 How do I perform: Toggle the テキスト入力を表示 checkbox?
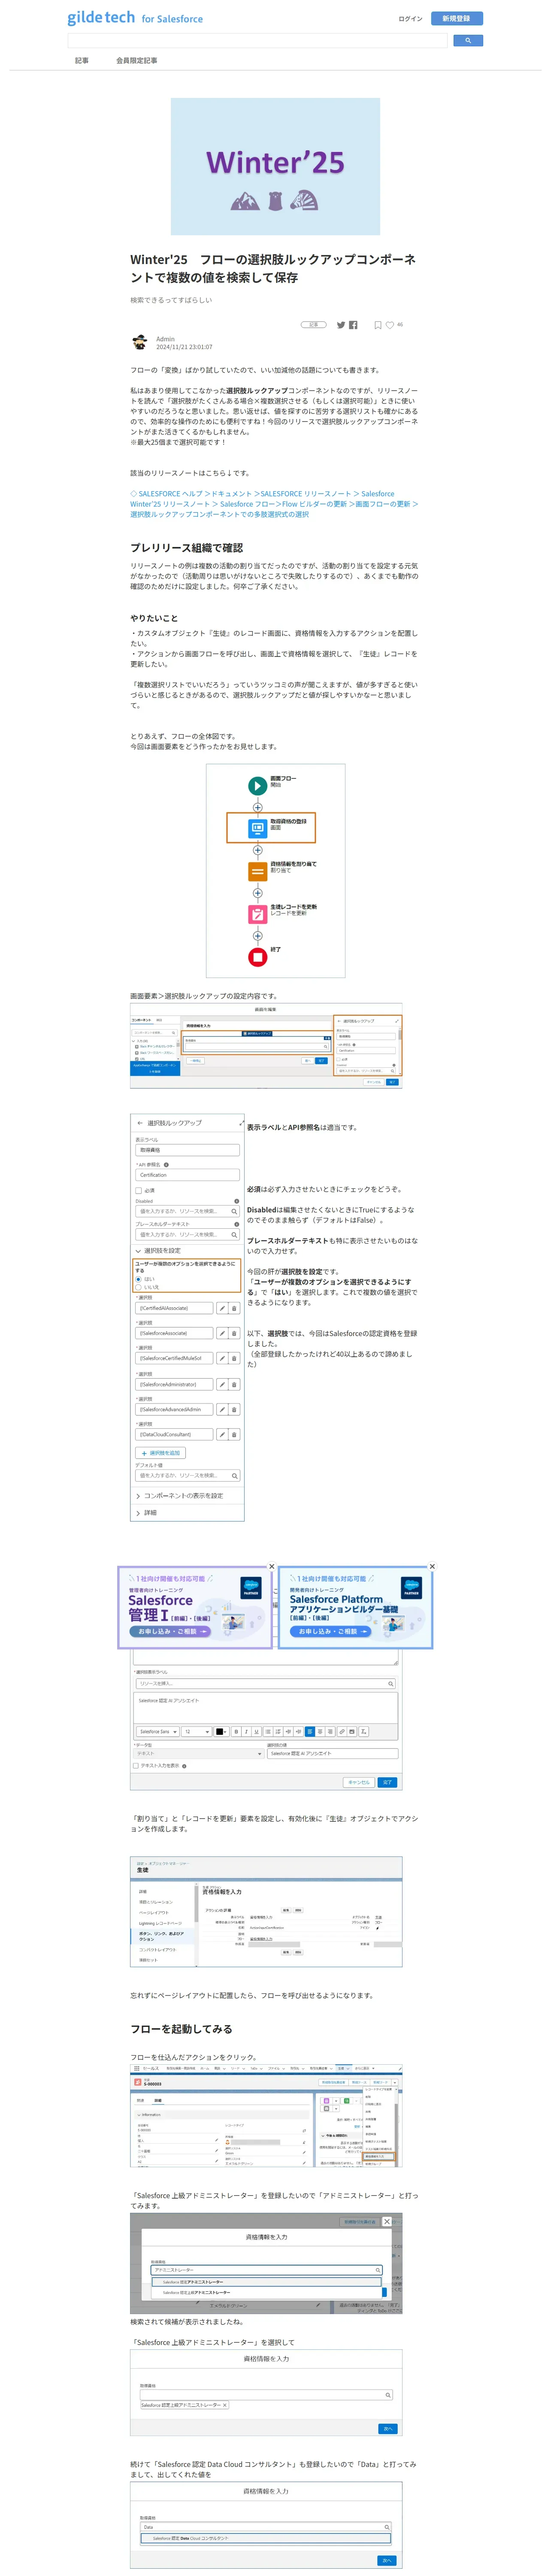click(x=136, y=1766)
